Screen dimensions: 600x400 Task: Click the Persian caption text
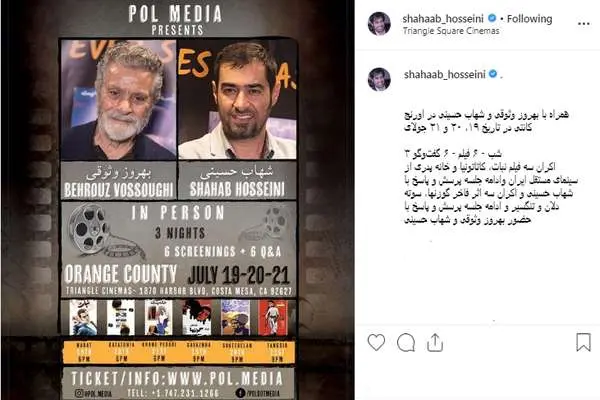point(491,167)
